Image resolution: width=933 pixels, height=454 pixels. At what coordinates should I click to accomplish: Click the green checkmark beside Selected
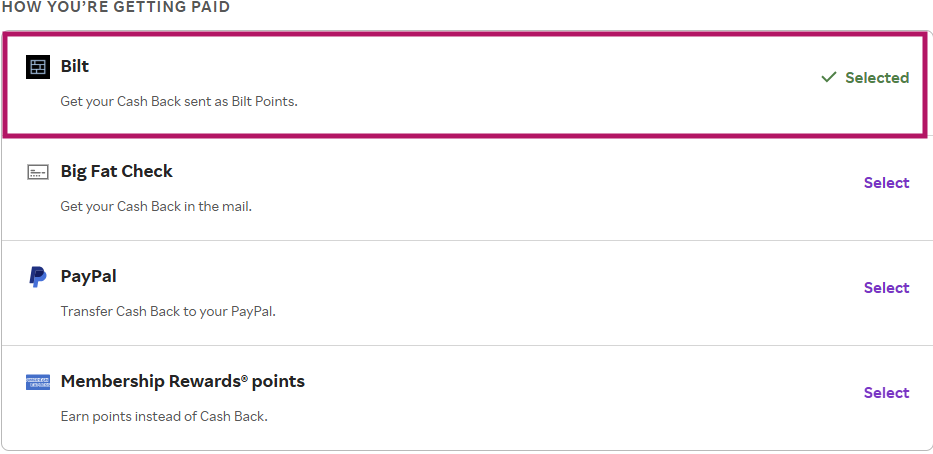click(828, 77)
